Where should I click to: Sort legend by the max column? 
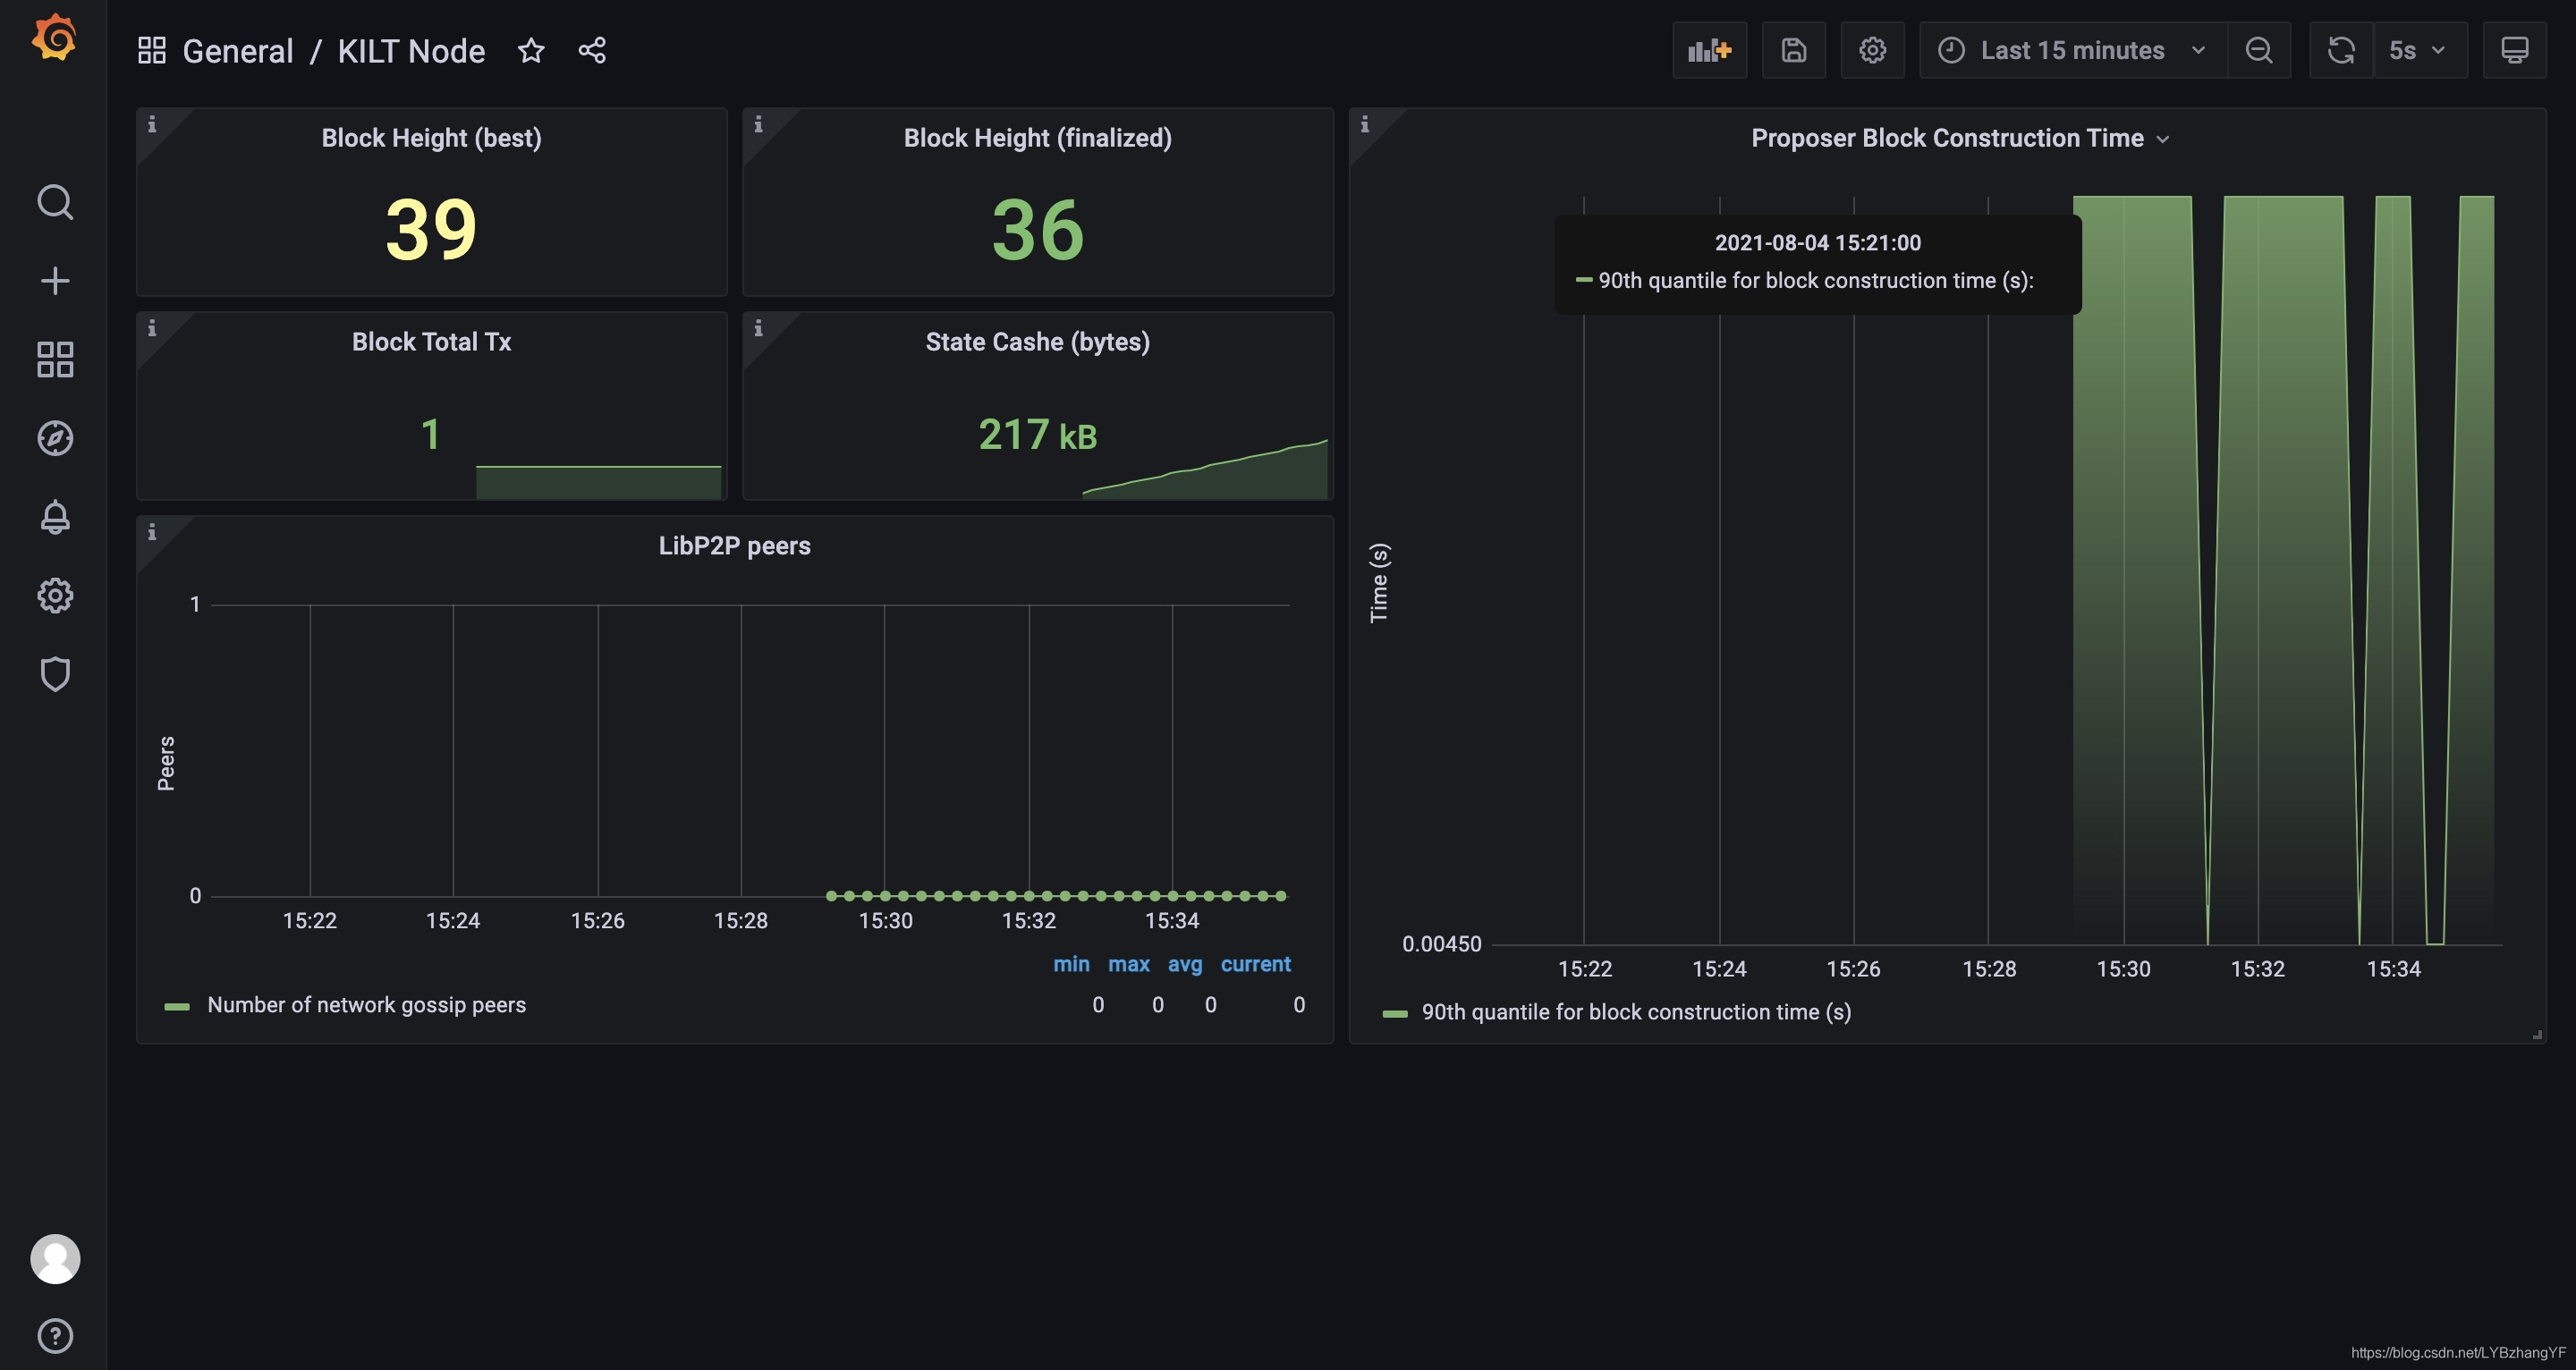(x=1128, y=964)
